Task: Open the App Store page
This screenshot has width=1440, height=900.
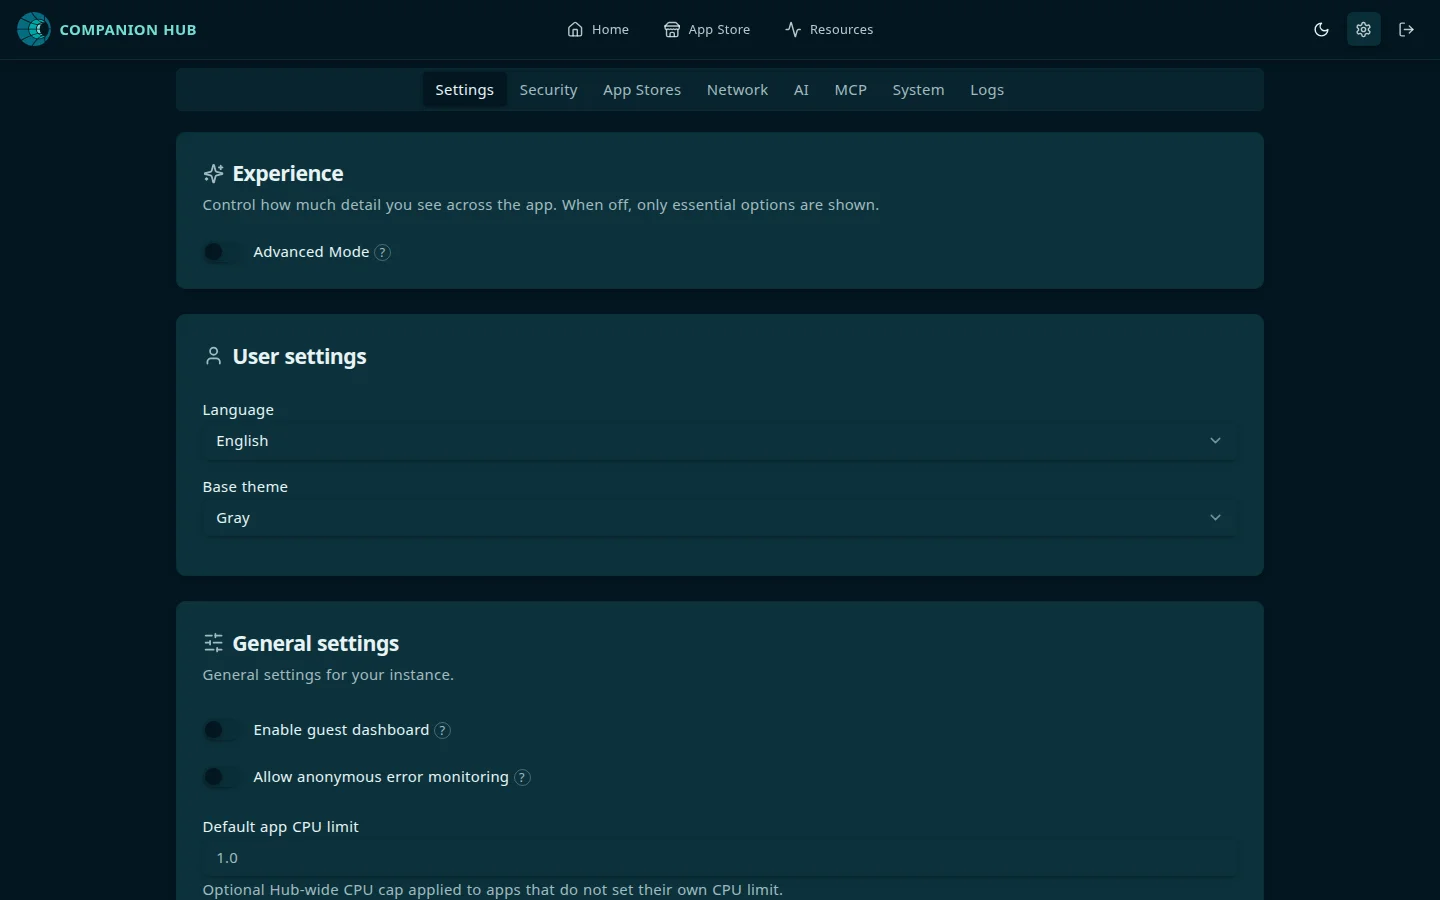Action: pos(707,29)
